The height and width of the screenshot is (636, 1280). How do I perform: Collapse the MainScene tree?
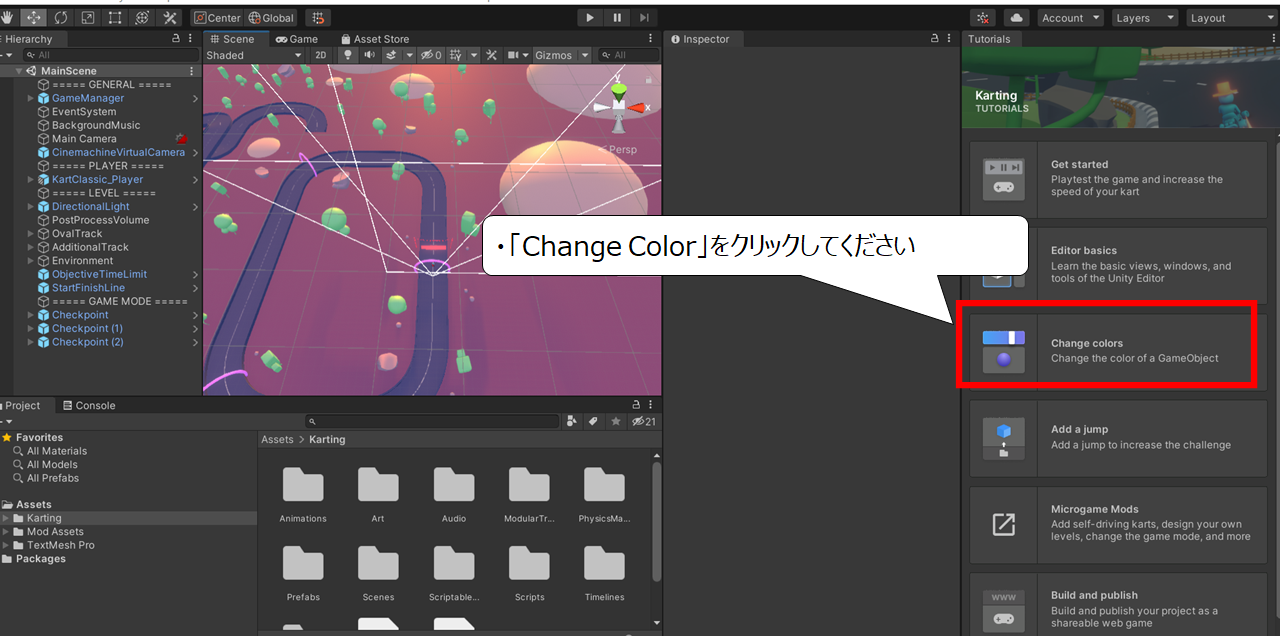click(x=19, y=71)
